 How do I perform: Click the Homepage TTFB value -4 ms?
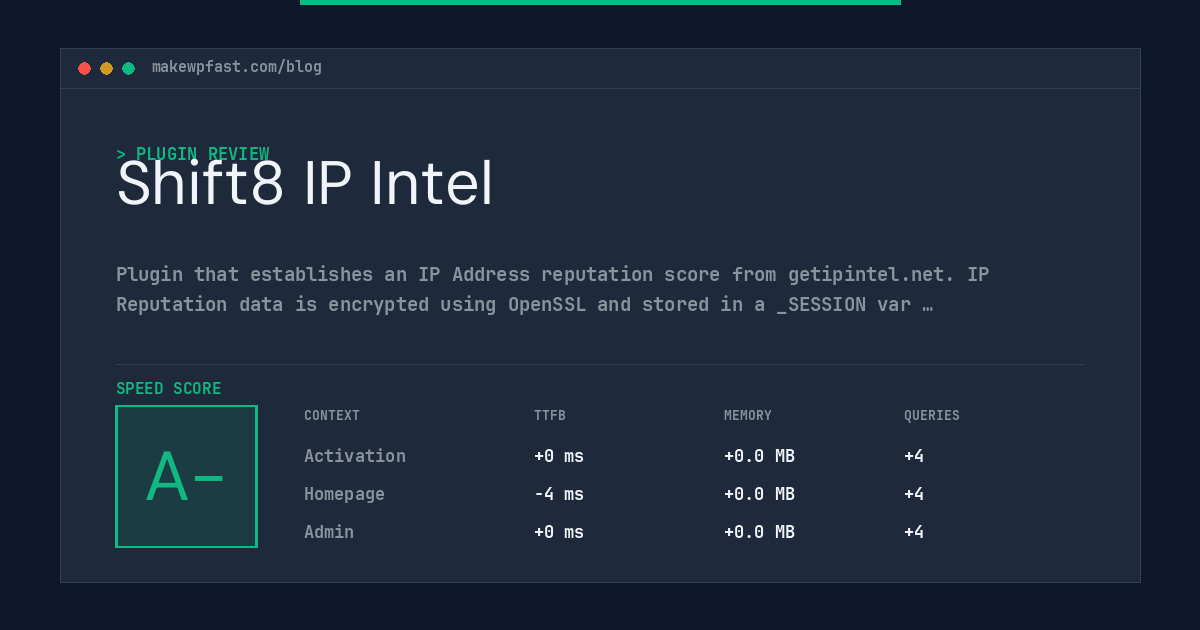[x=559, y=494]
